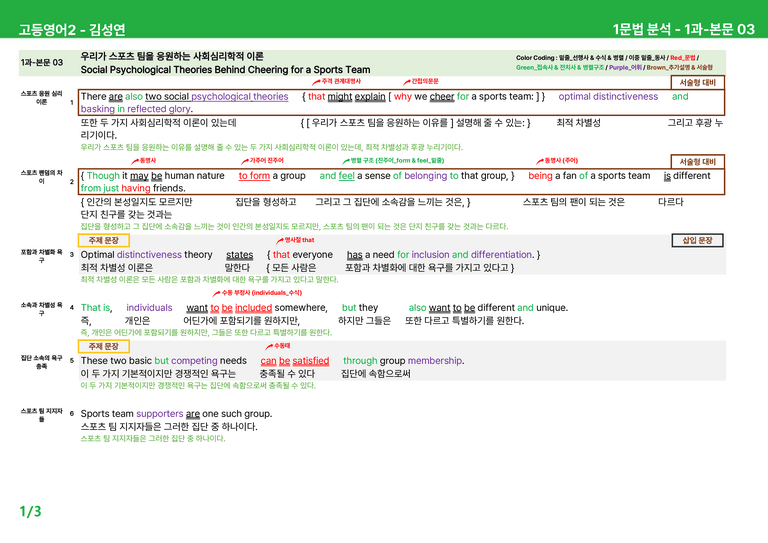Image resolution: width=768 pixels, height=543 pixels.
Task: Click the phrase 'basking in reflected glory'
Action: tap(136, 109)
